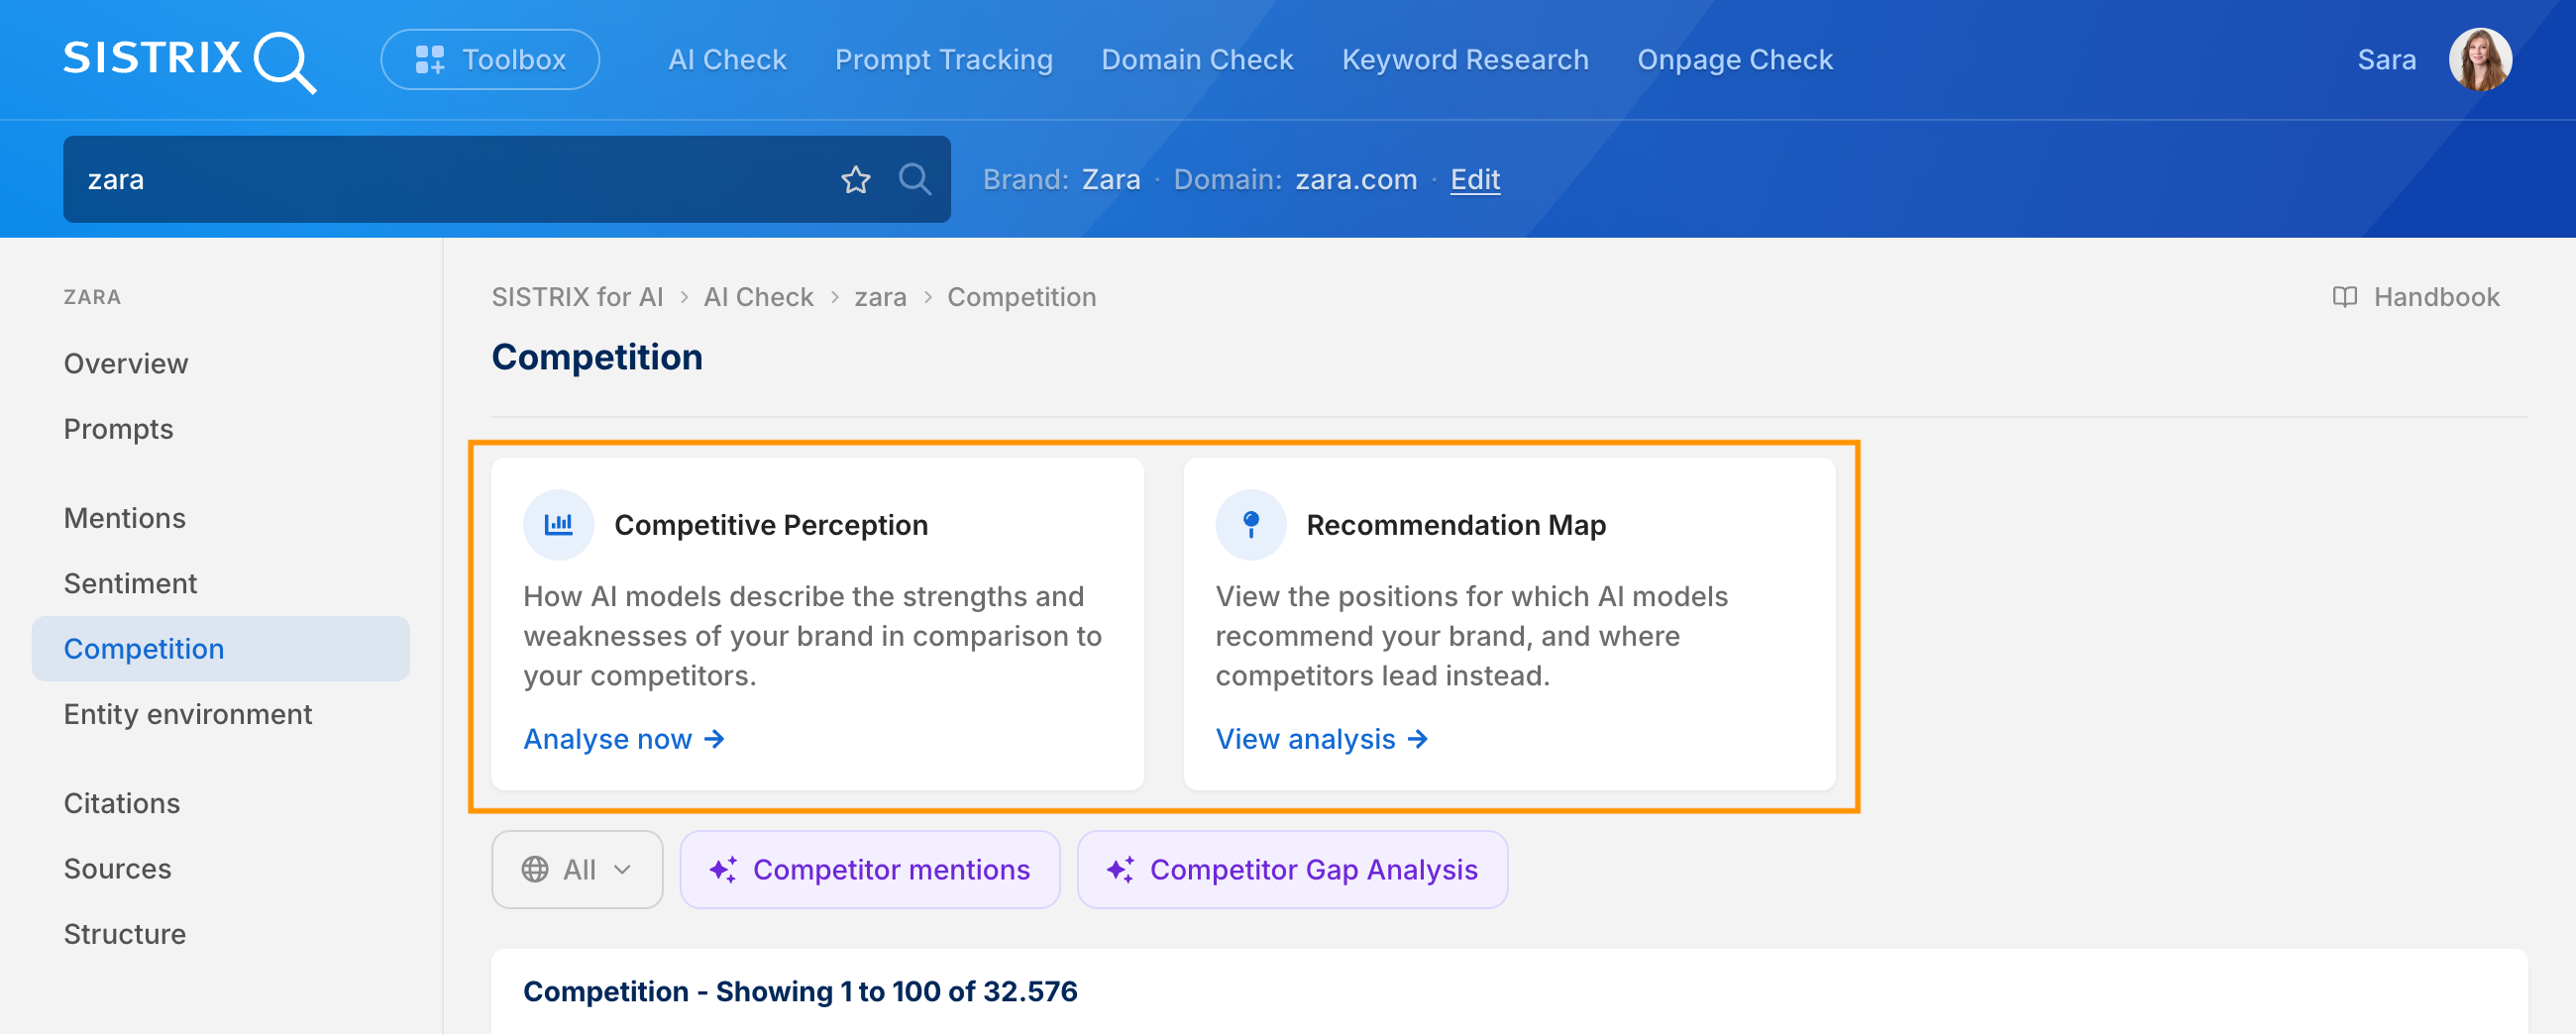Click SISTRIX for AI breadcrumb
Screen dimensions: 2576x1034
click(x=577, y=297)
